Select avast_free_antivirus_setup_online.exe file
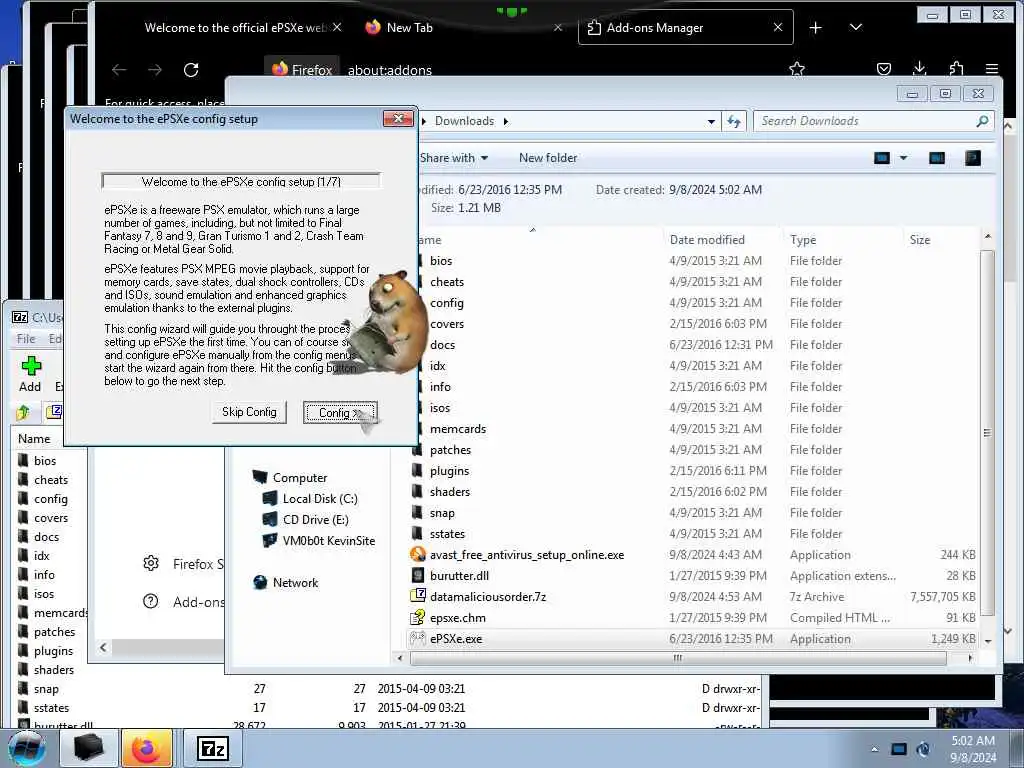 (526, 555)
